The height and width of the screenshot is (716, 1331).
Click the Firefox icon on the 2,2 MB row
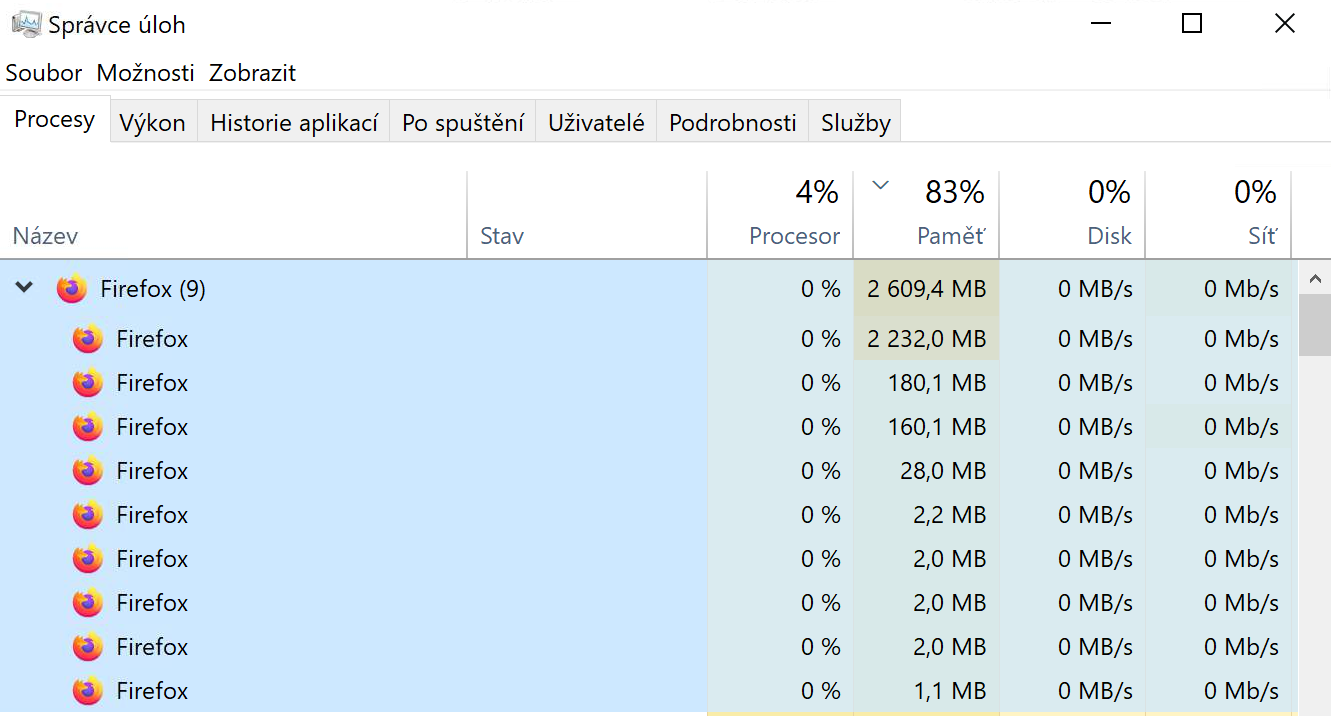[87, 514]
